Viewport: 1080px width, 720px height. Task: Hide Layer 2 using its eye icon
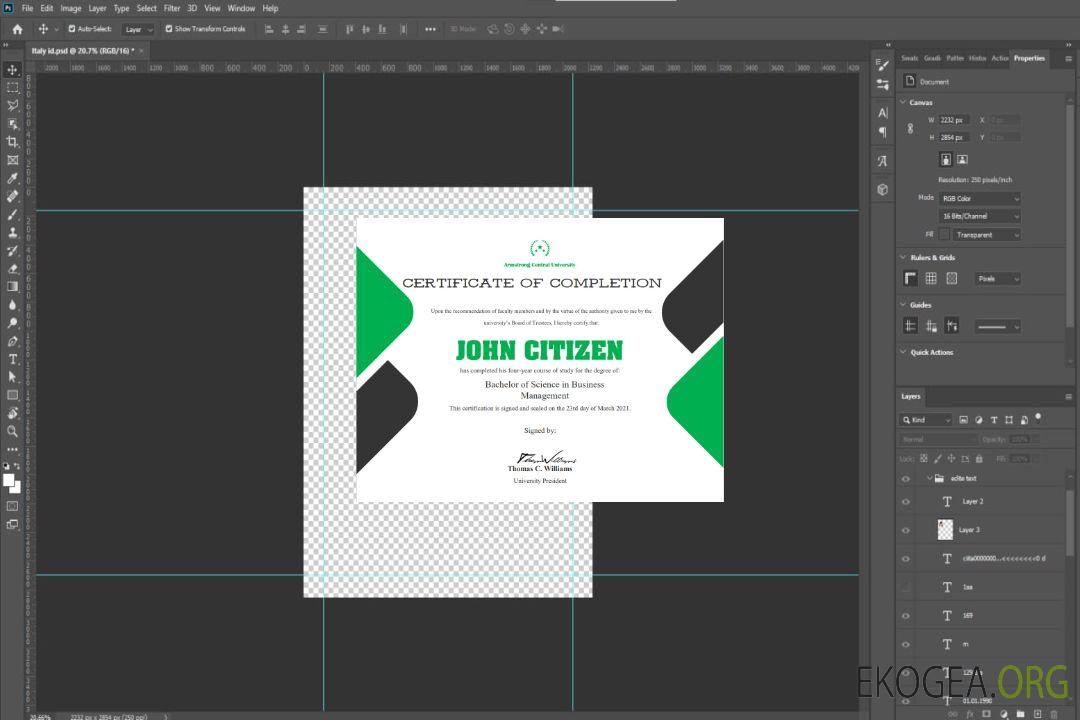[x=906, y=502]
